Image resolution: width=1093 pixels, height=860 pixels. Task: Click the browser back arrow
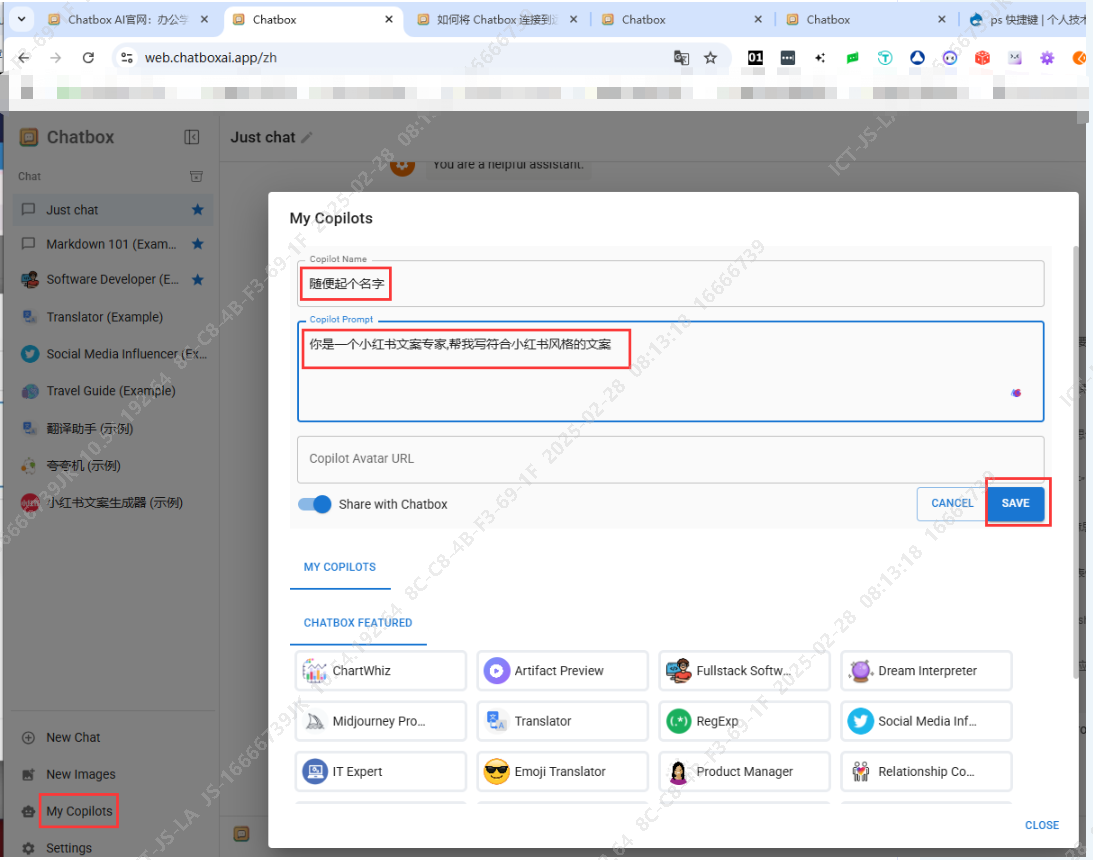coord(24,58)
